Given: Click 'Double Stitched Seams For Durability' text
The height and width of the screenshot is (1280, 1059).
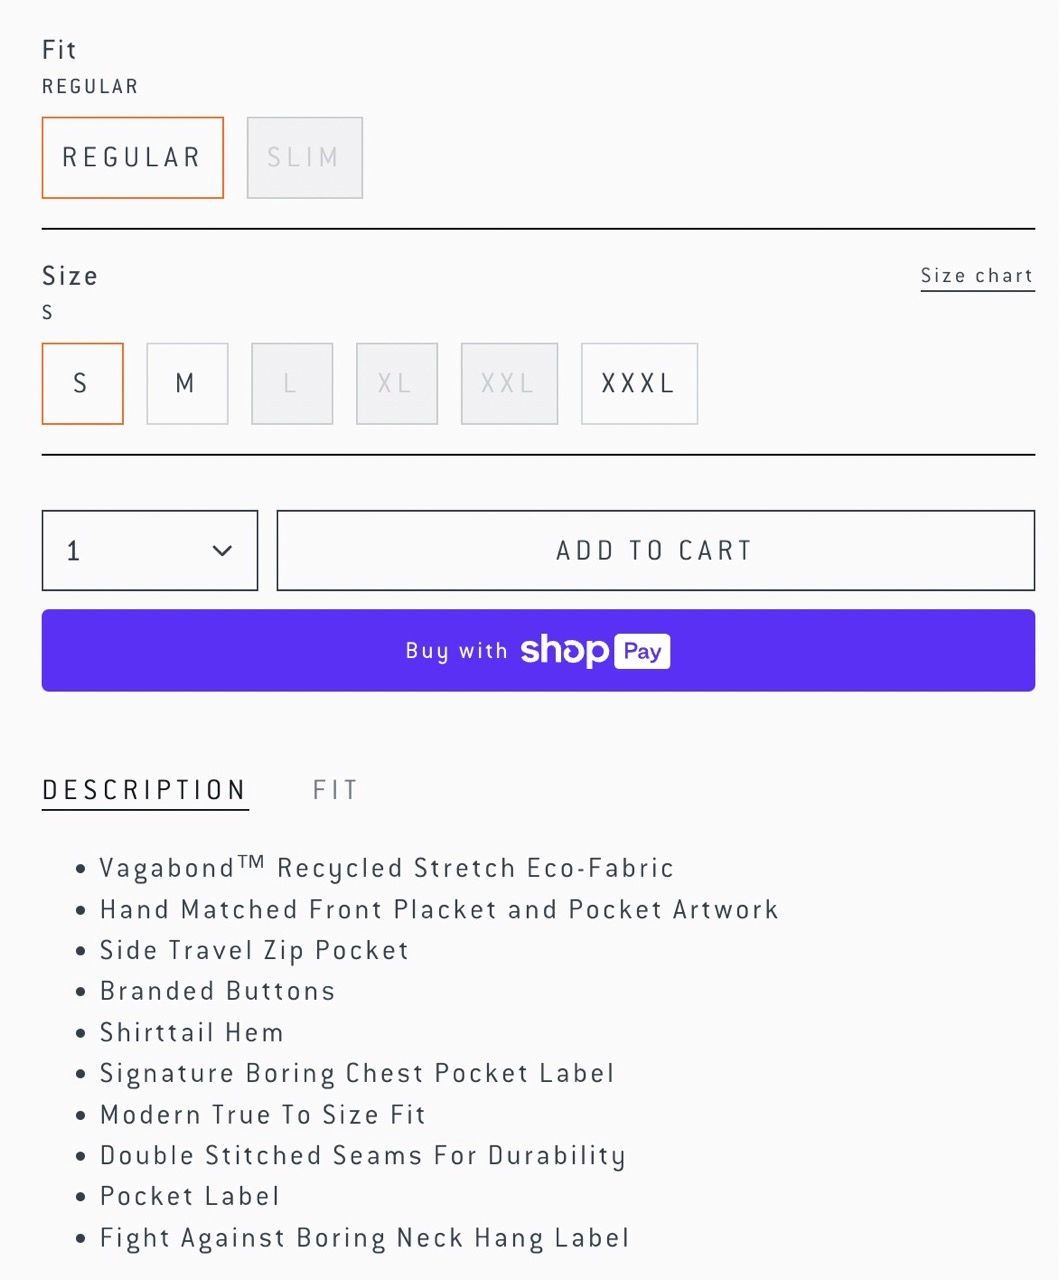Looking at the screenshot, I should [362, 1155].
